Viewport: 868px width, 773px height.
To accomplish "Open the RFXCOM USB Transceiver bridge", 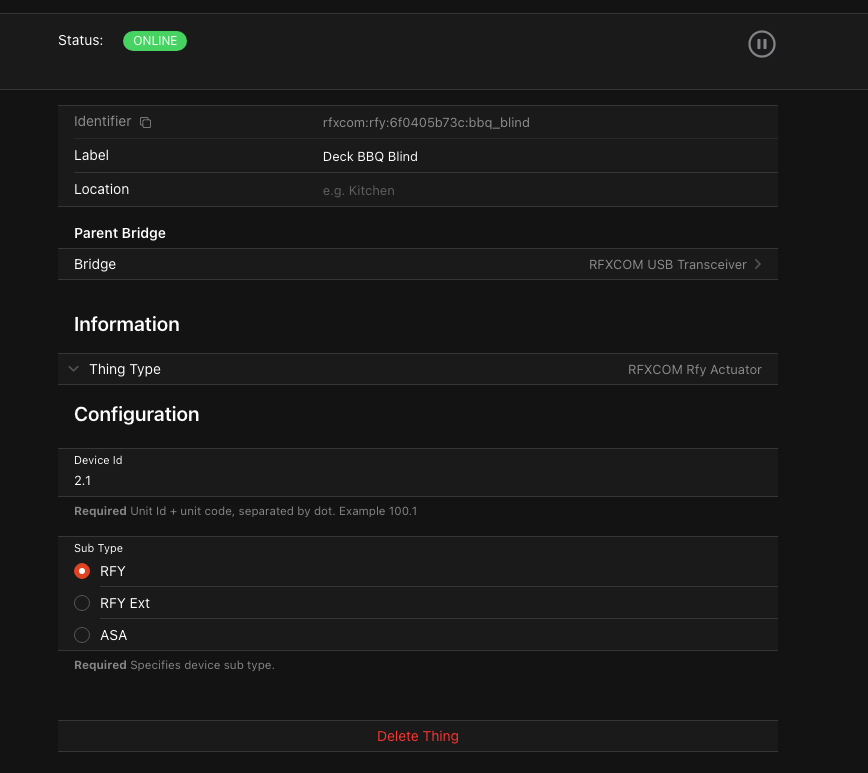I will (667, 264).
